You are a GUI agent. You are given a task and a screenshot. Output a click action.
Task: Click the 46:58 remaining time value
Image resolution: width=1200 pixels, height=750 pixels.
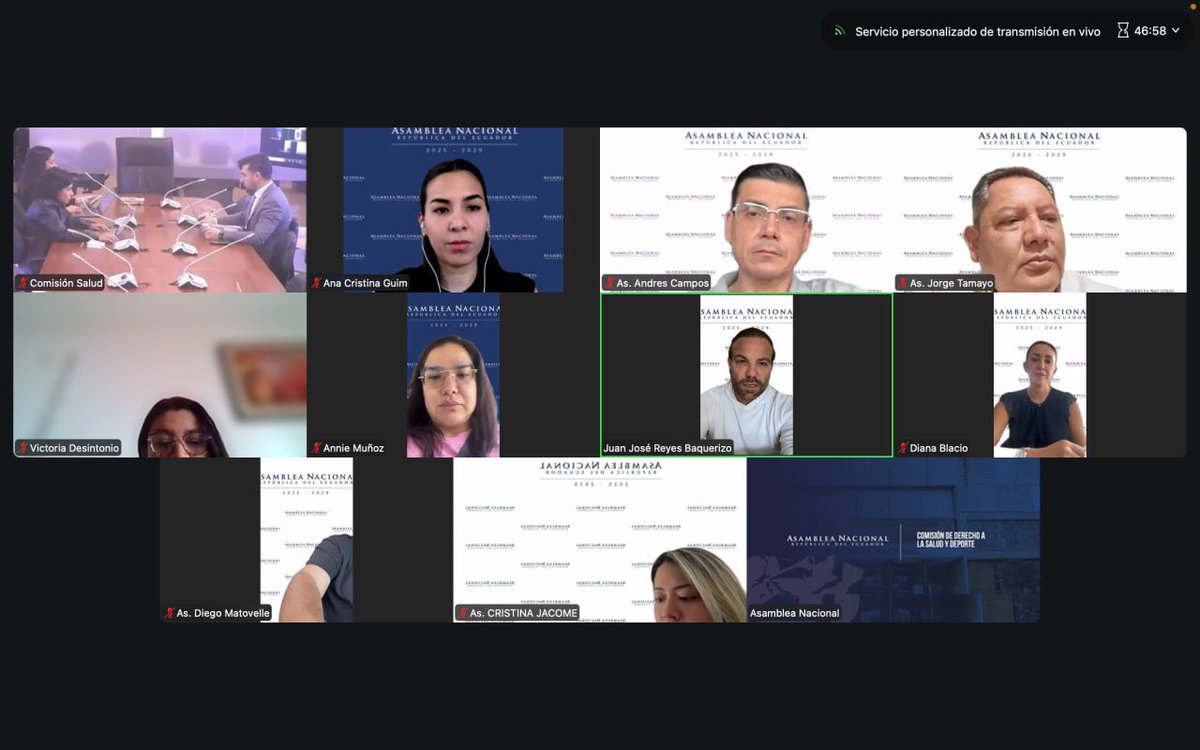pos(1150,31)
